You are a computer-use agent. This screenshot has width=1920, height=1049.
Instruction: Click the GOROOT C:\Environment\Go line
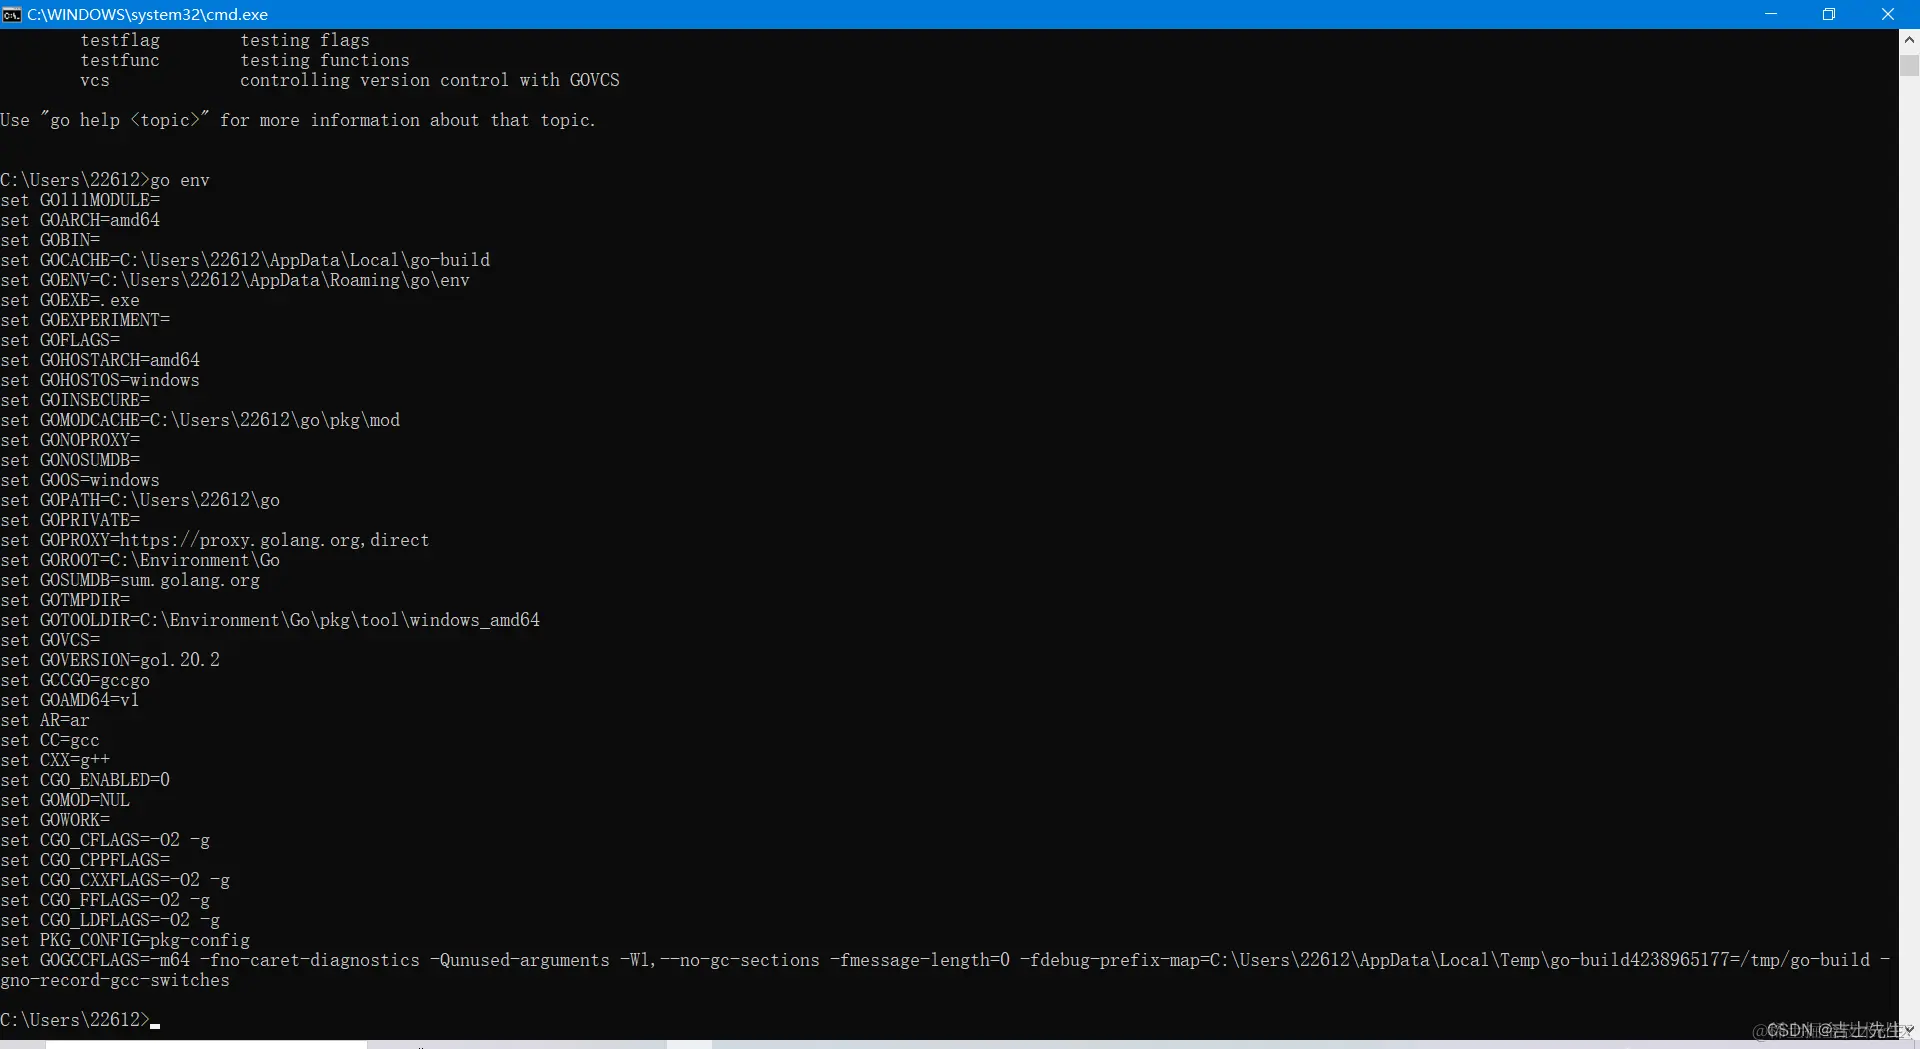[x=140, y=560]
